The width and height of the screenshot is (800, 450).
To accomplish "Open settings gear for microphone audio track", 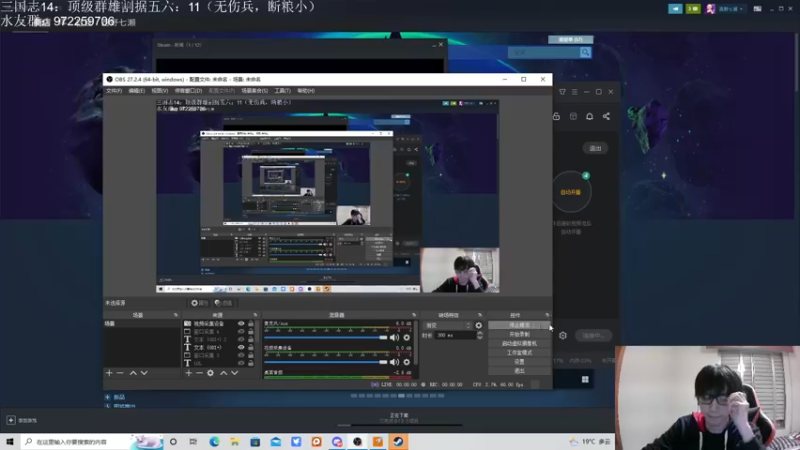I will (407, 337).
